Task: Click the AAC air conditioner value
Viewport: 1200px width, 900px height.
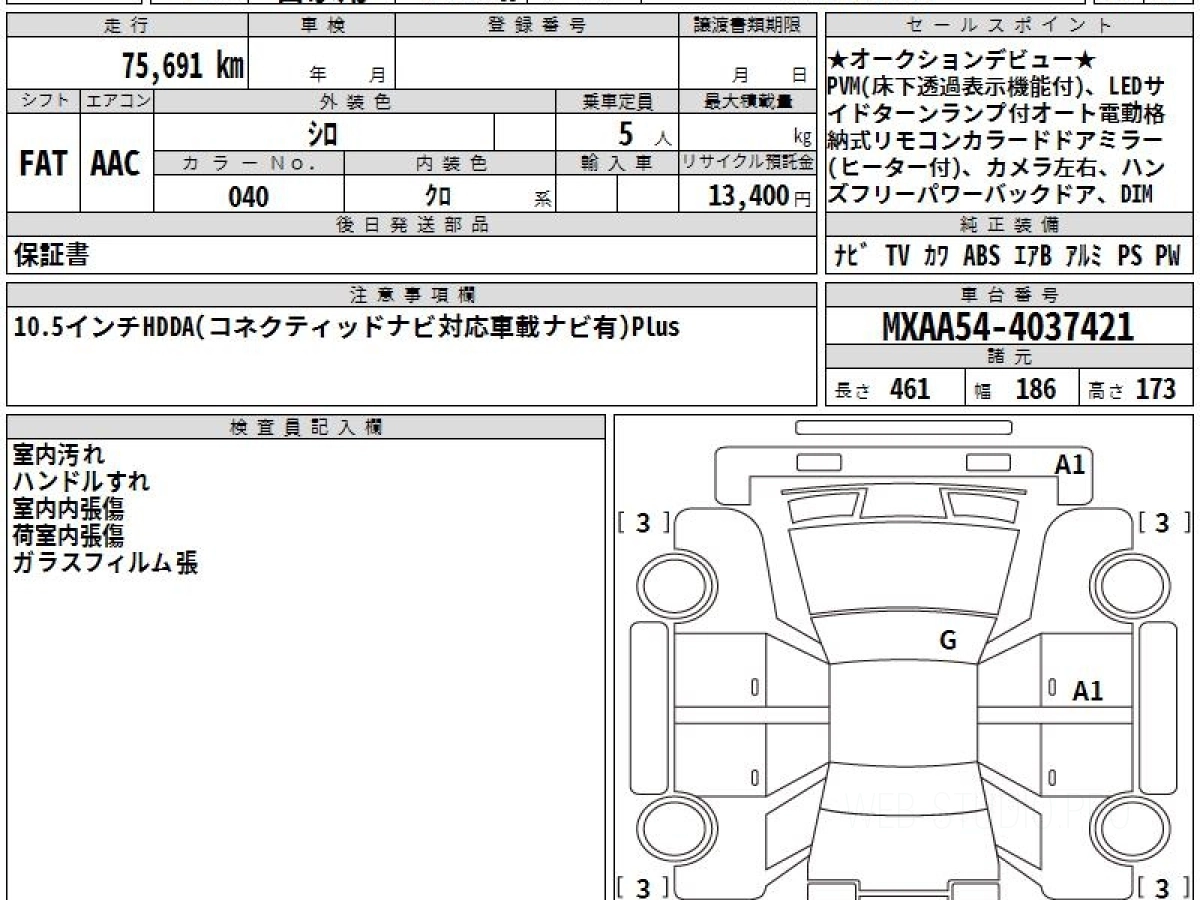Action: click(x=116, y=164)
